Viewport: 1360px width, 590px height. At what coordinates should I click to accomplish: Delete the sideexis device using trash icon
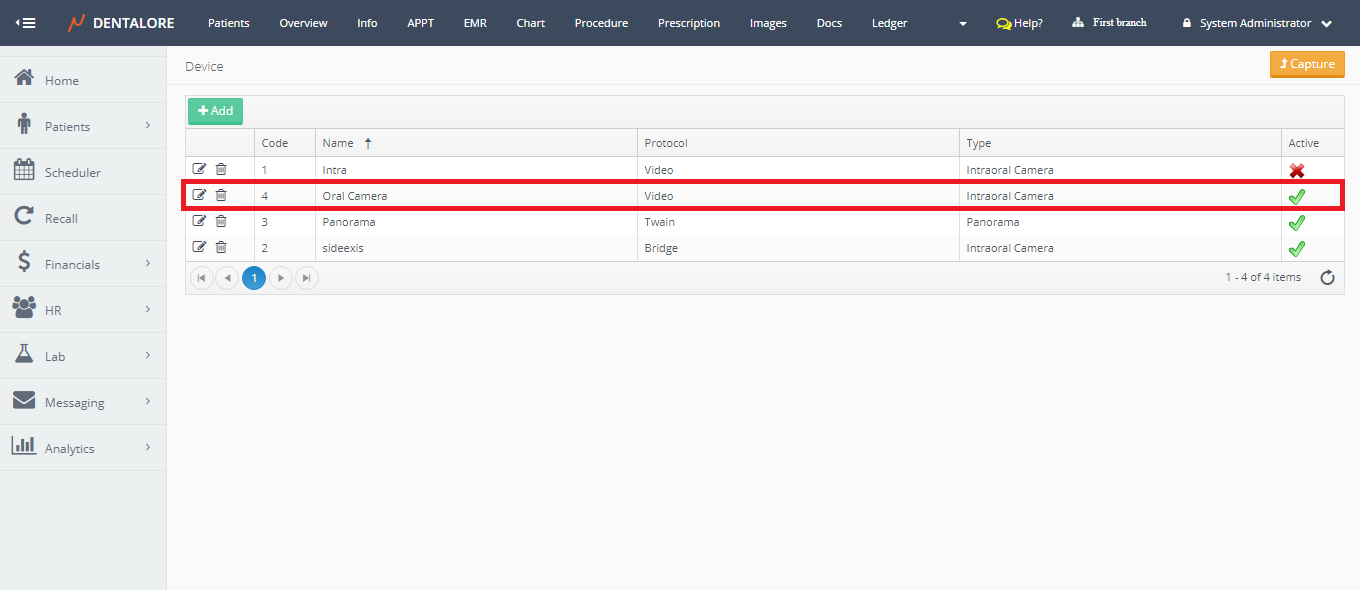(x=221, y=248)
